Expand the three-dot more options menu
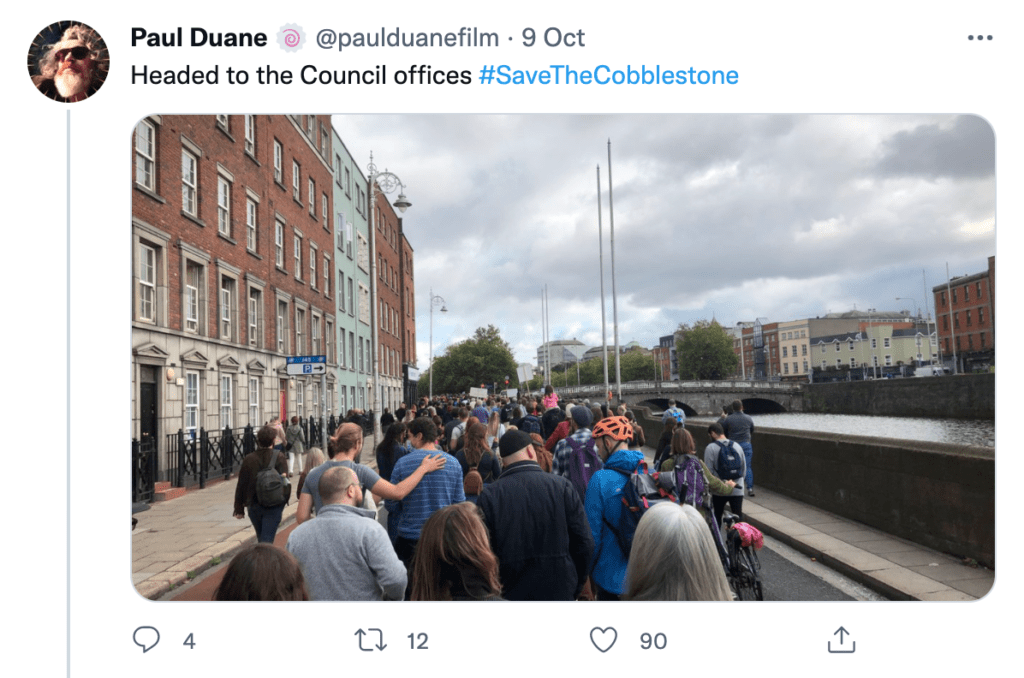The height and width of the screenshot is (678, 1024). point(980,38)
